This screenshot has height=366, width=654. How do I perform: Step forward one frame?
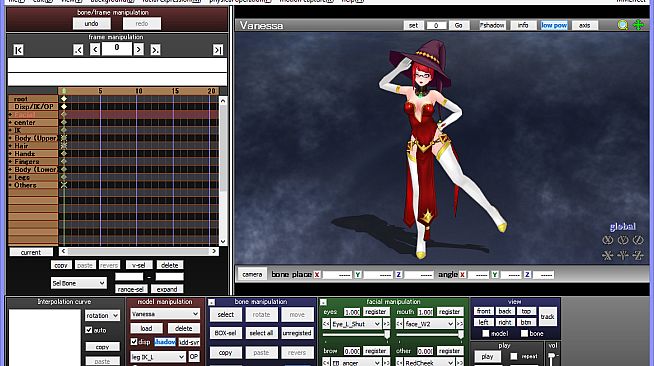click(138, 50)
